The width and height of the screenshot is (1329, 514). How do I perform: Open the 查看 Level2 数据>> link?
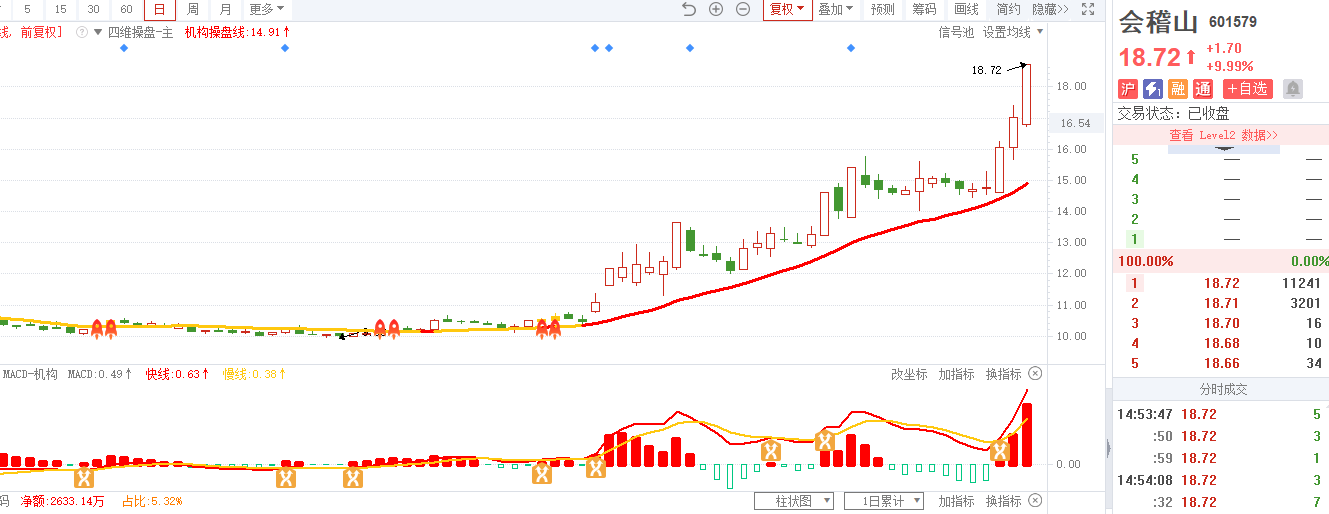[x=1224, y=135]
